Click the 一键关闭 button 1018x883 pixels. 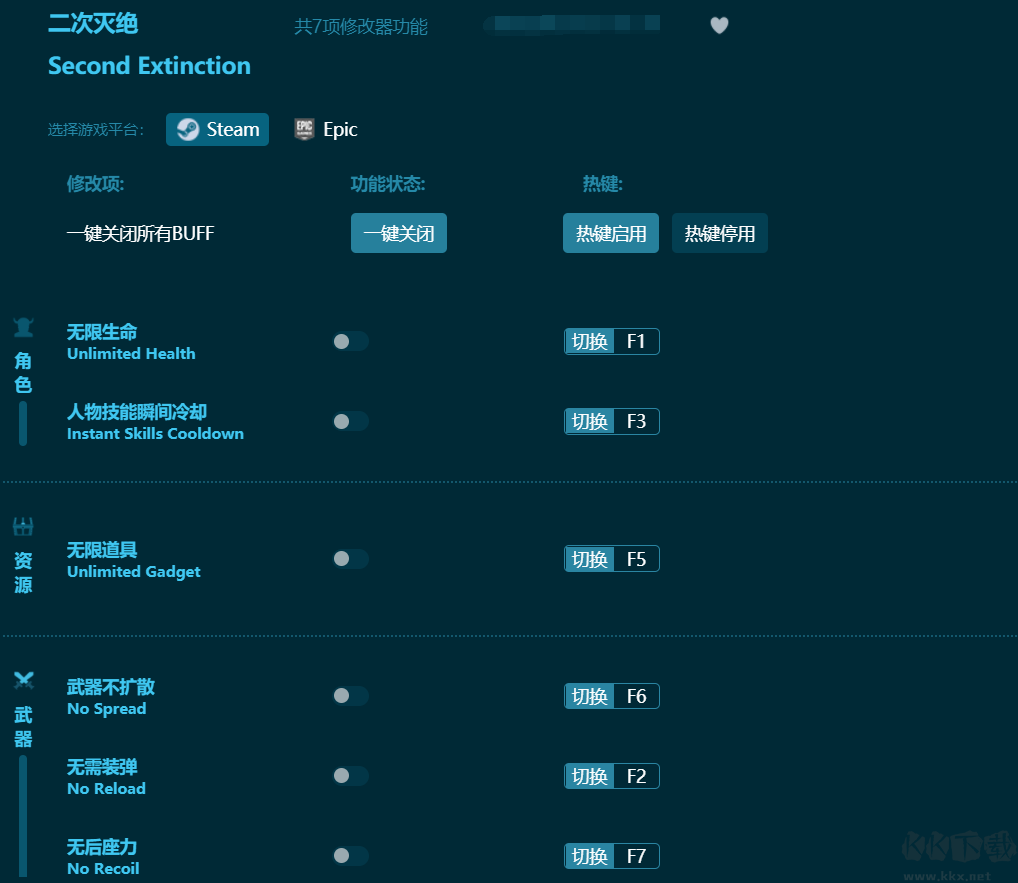398,234
